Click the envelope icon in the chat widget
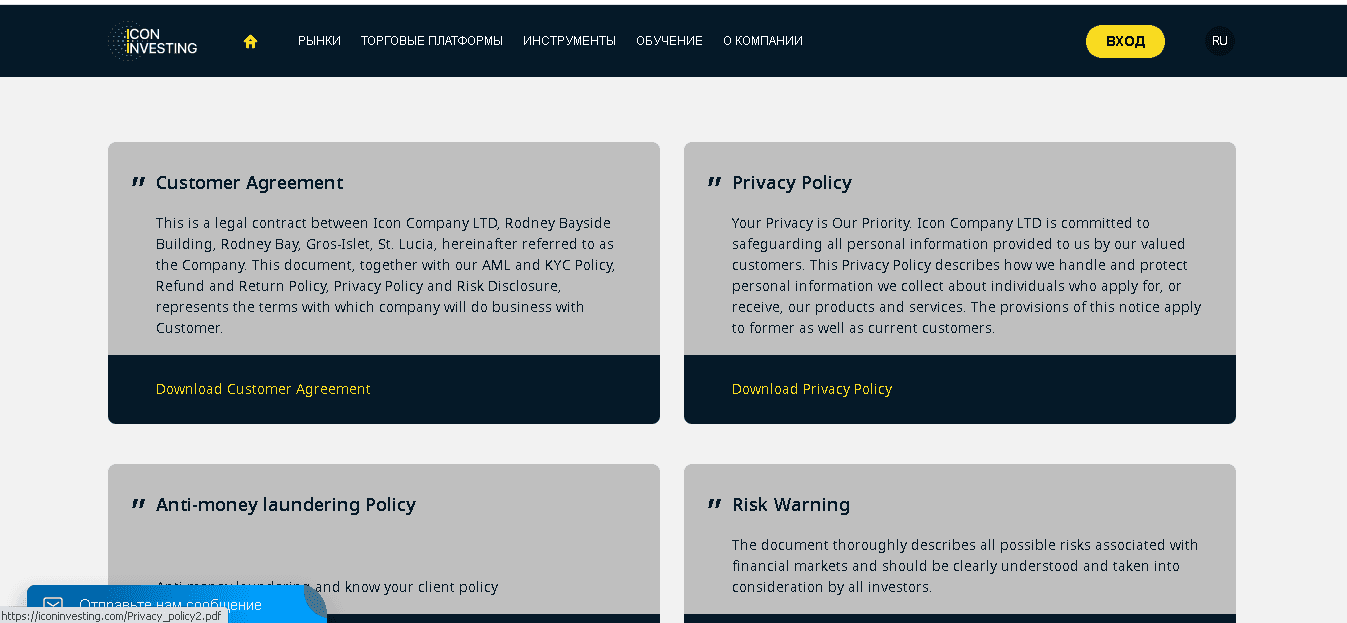The width and height of the screenshot is (1347, 623). point(53,605)
